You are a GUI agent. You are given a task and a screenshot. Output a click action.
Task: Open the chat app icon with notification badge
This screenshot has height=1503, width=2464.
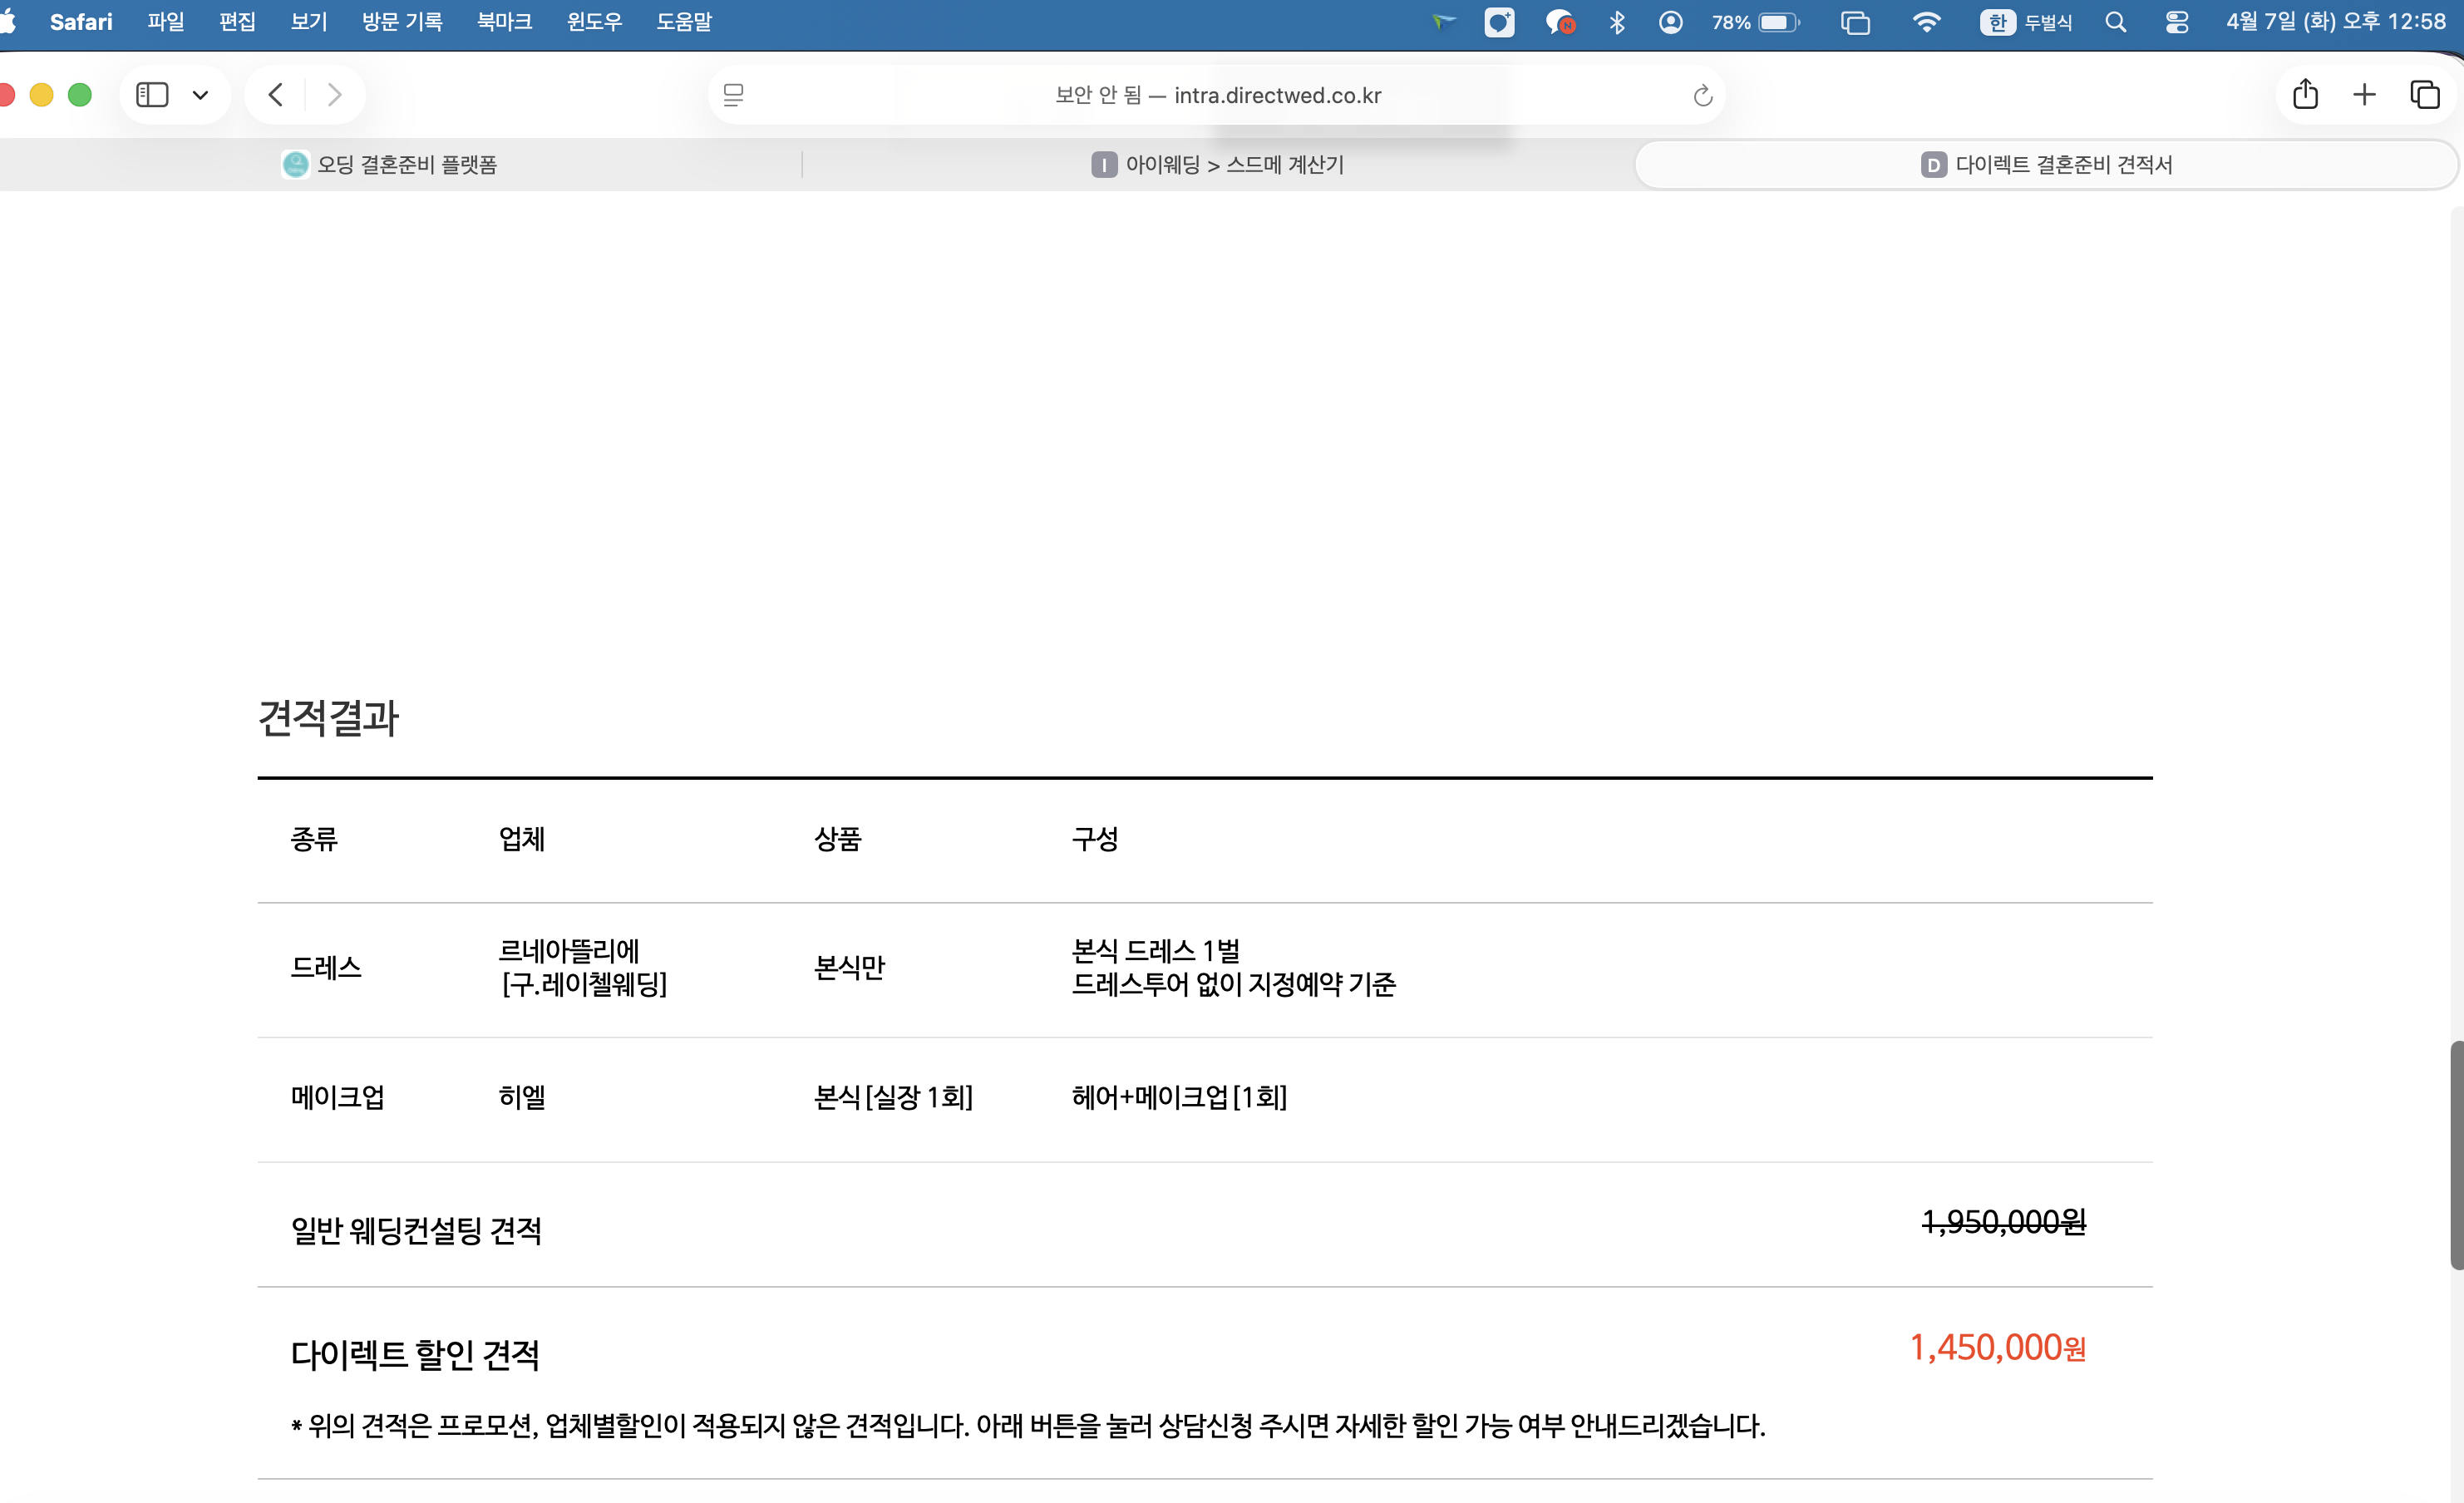tap(1560, 22)
